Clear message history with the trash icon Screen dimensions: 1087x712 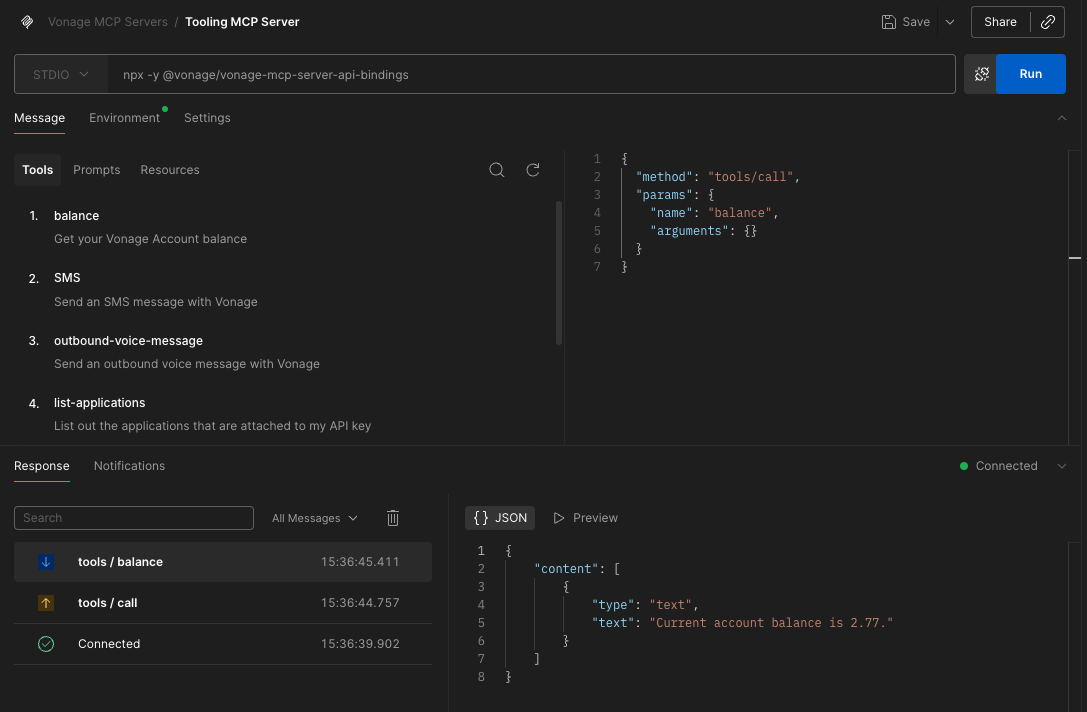[393, 518]
